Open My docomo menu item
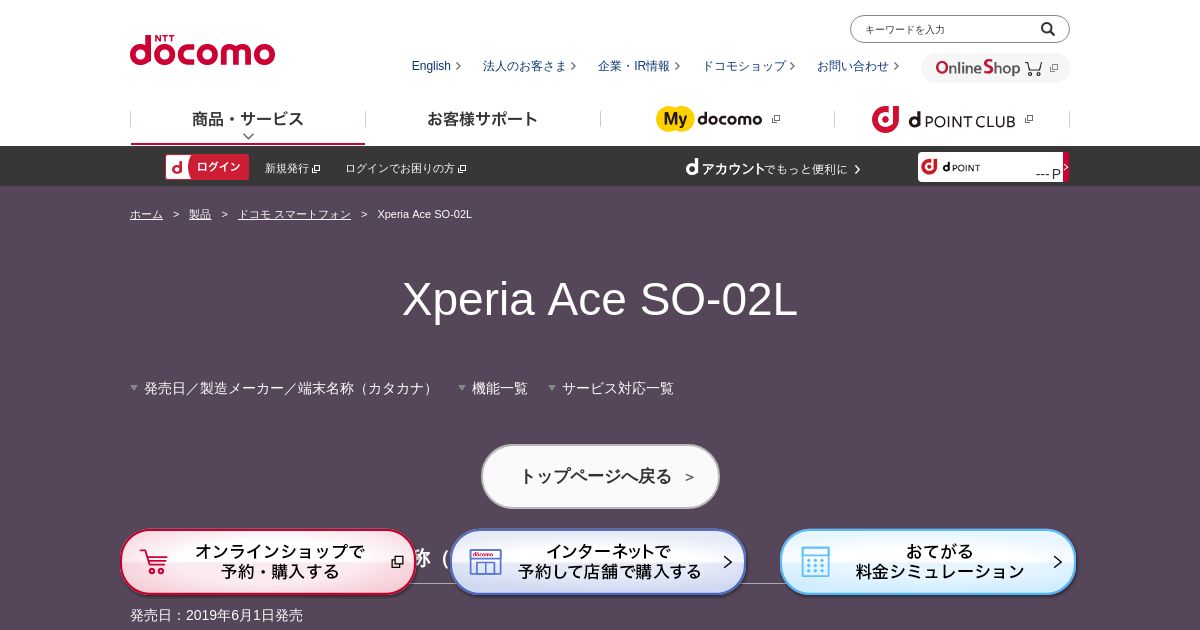 (717, 119)
